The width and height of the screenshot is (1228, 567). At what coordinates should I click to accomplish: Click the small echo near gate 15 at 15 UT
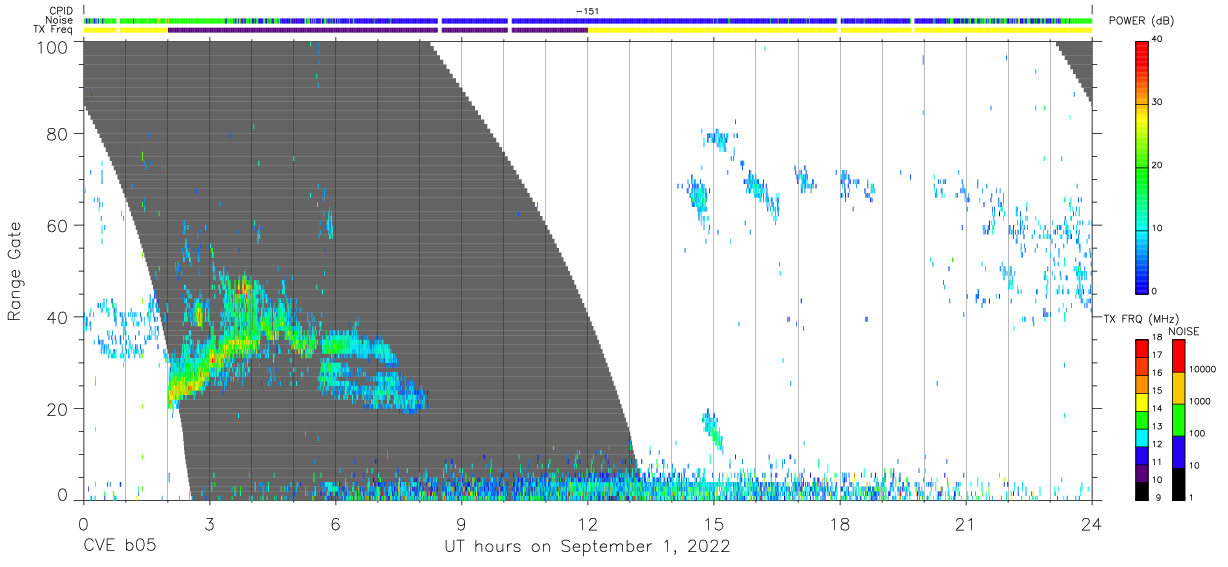[x=712, y=430]
